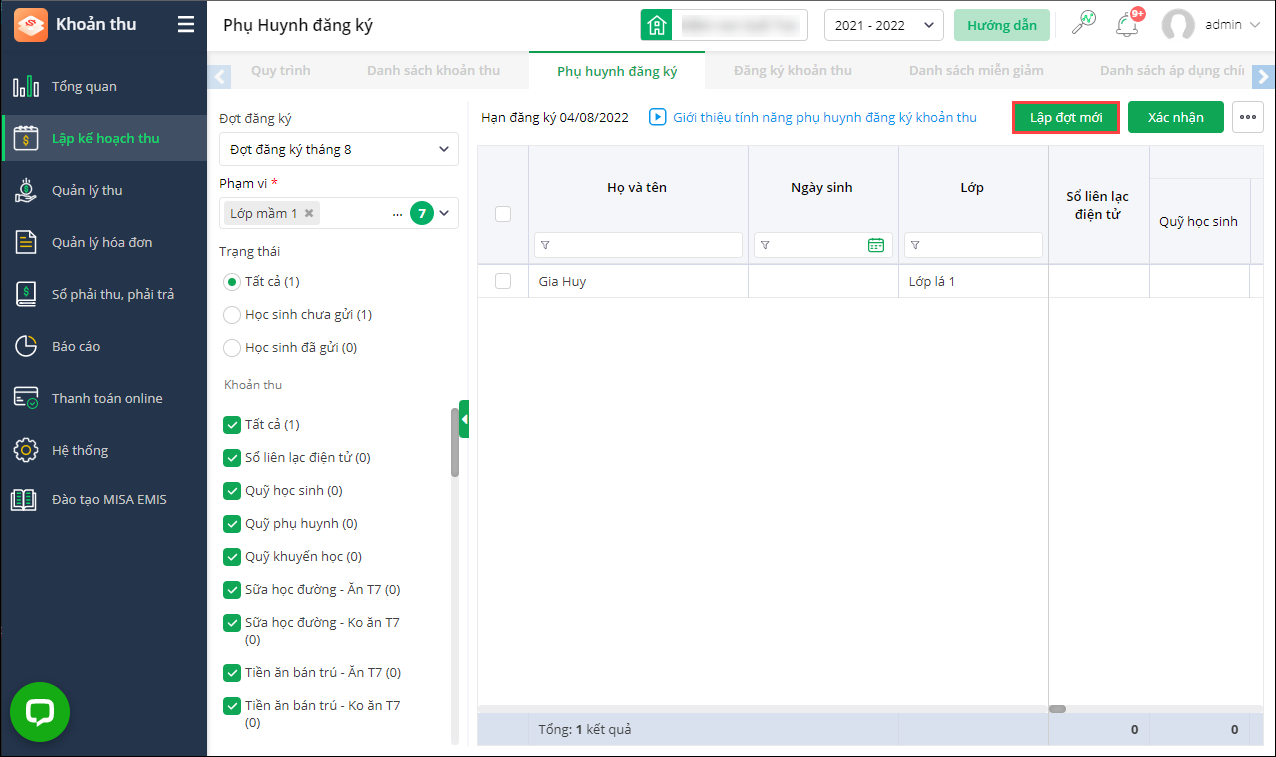Select Học sinh đã gửi (0) radio
1276x757 pixels.
click(x=232, y=348)
